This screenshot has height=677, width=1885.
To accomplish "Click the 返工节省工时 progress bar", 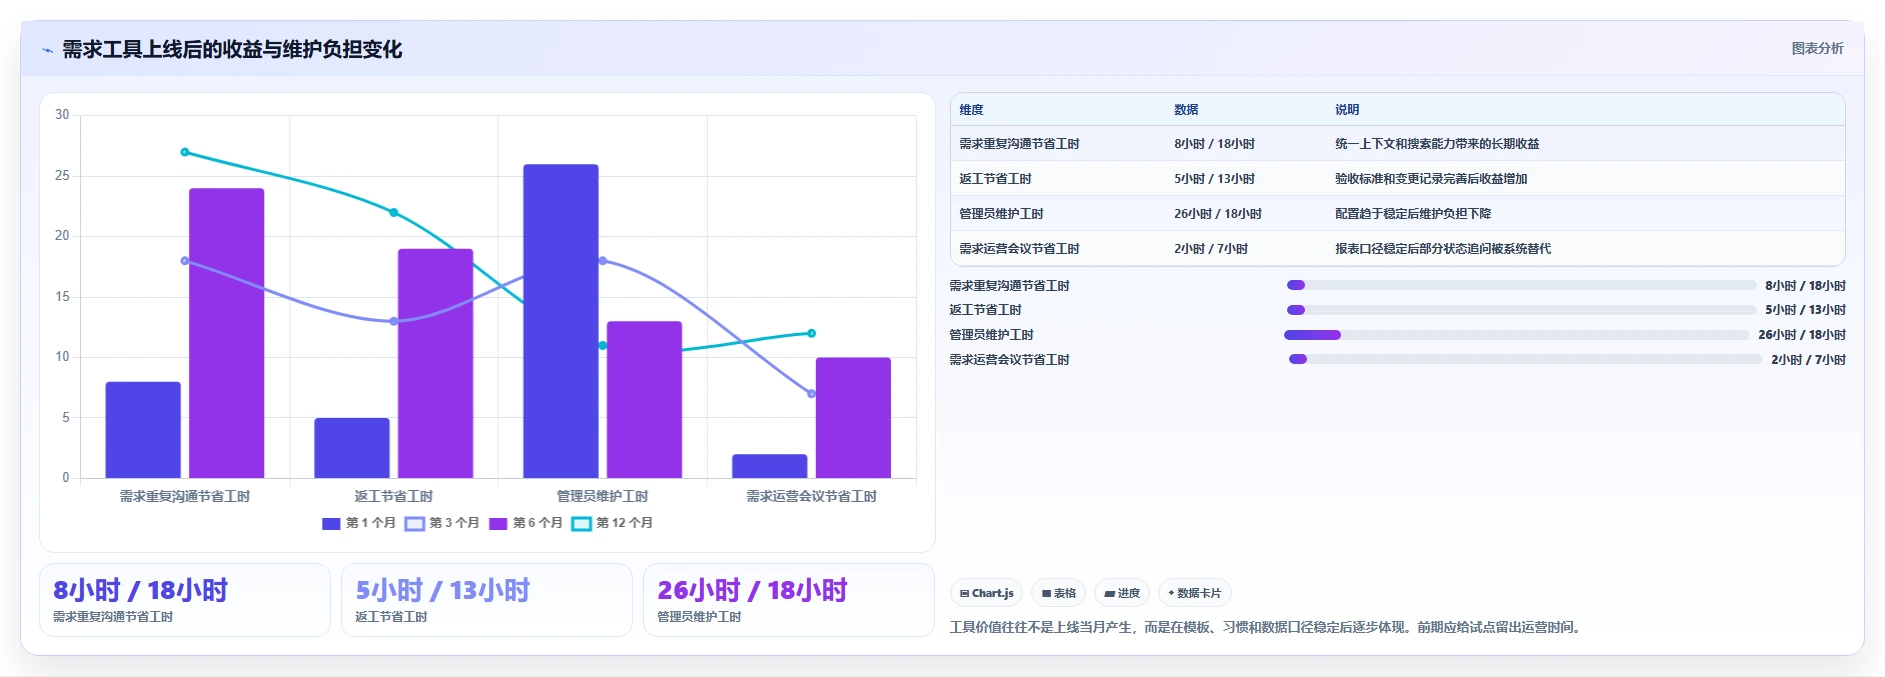I will coord(1521,310).
